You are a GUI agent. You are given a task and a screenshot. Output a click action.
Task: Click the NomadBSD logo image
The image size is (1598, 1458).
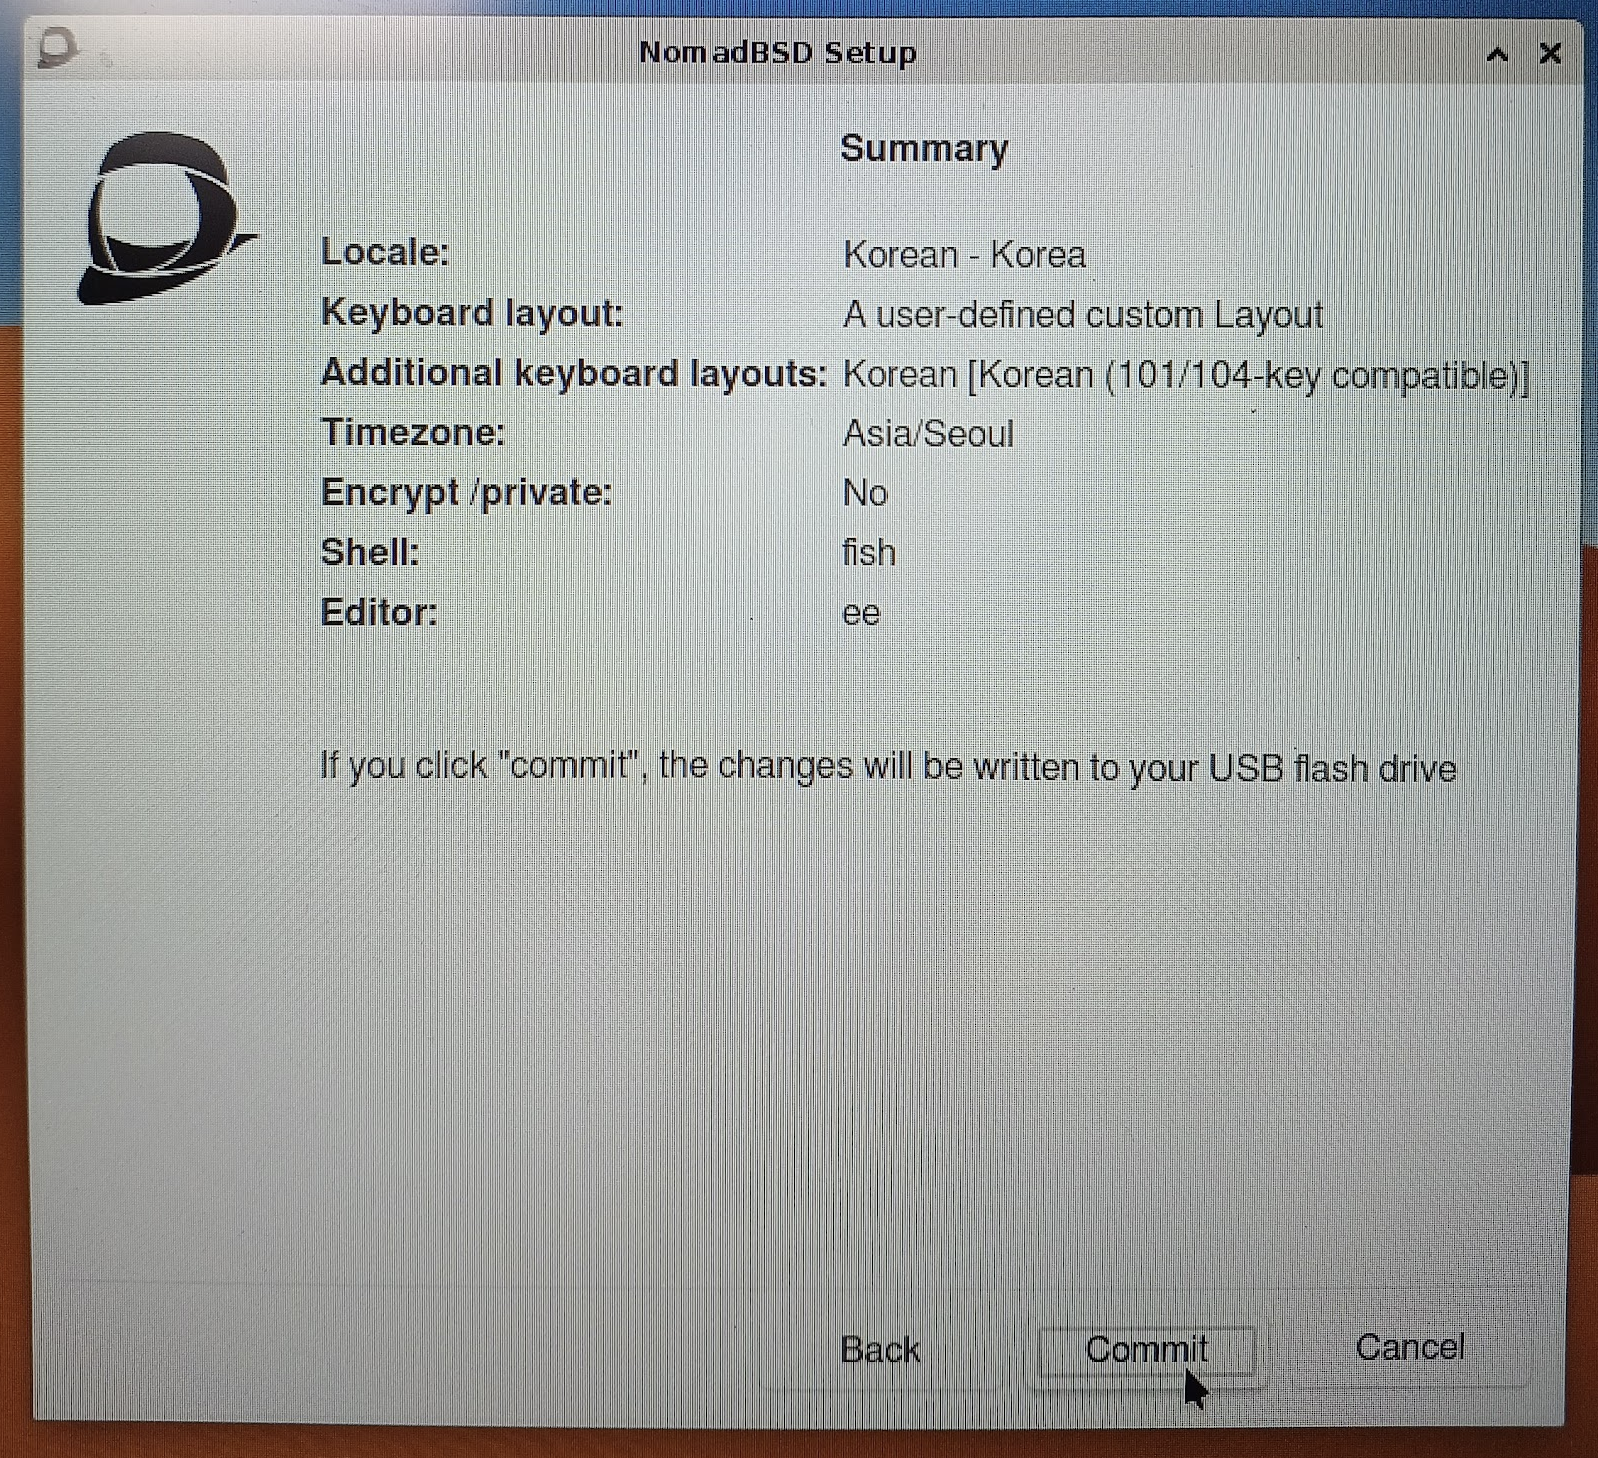pos(166,217)
